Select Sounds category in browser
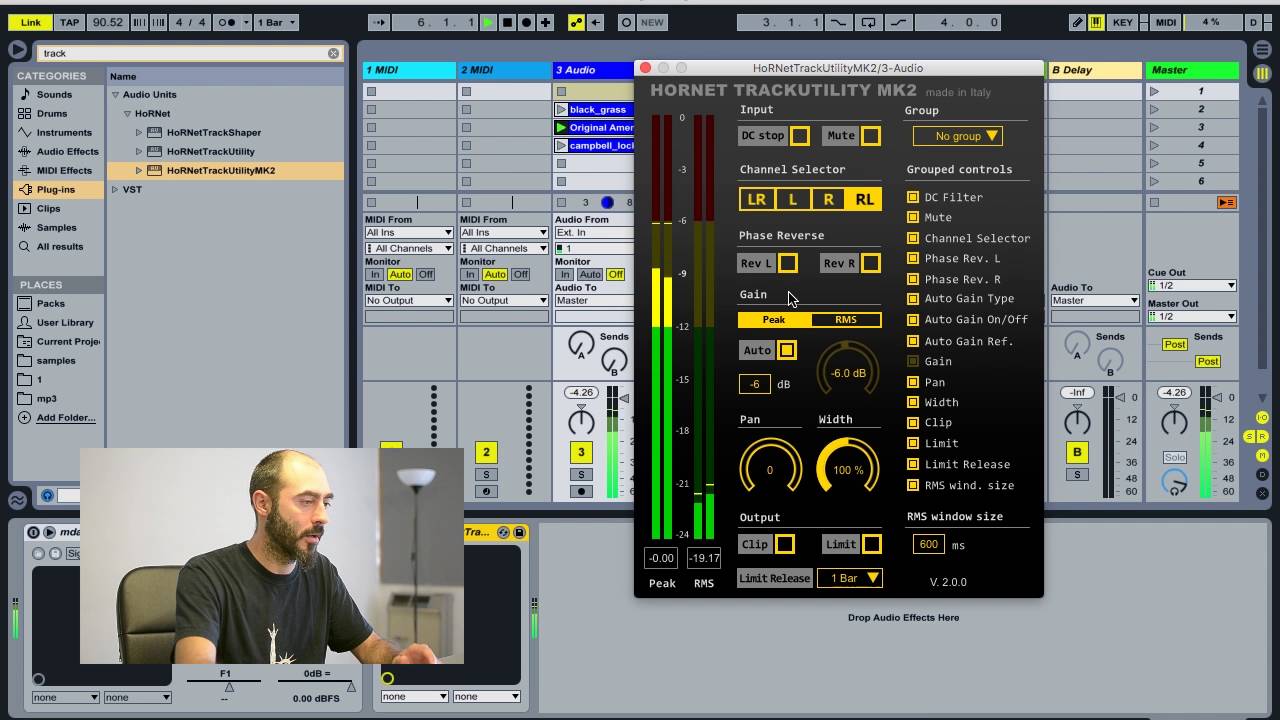 tap(54, 95)
